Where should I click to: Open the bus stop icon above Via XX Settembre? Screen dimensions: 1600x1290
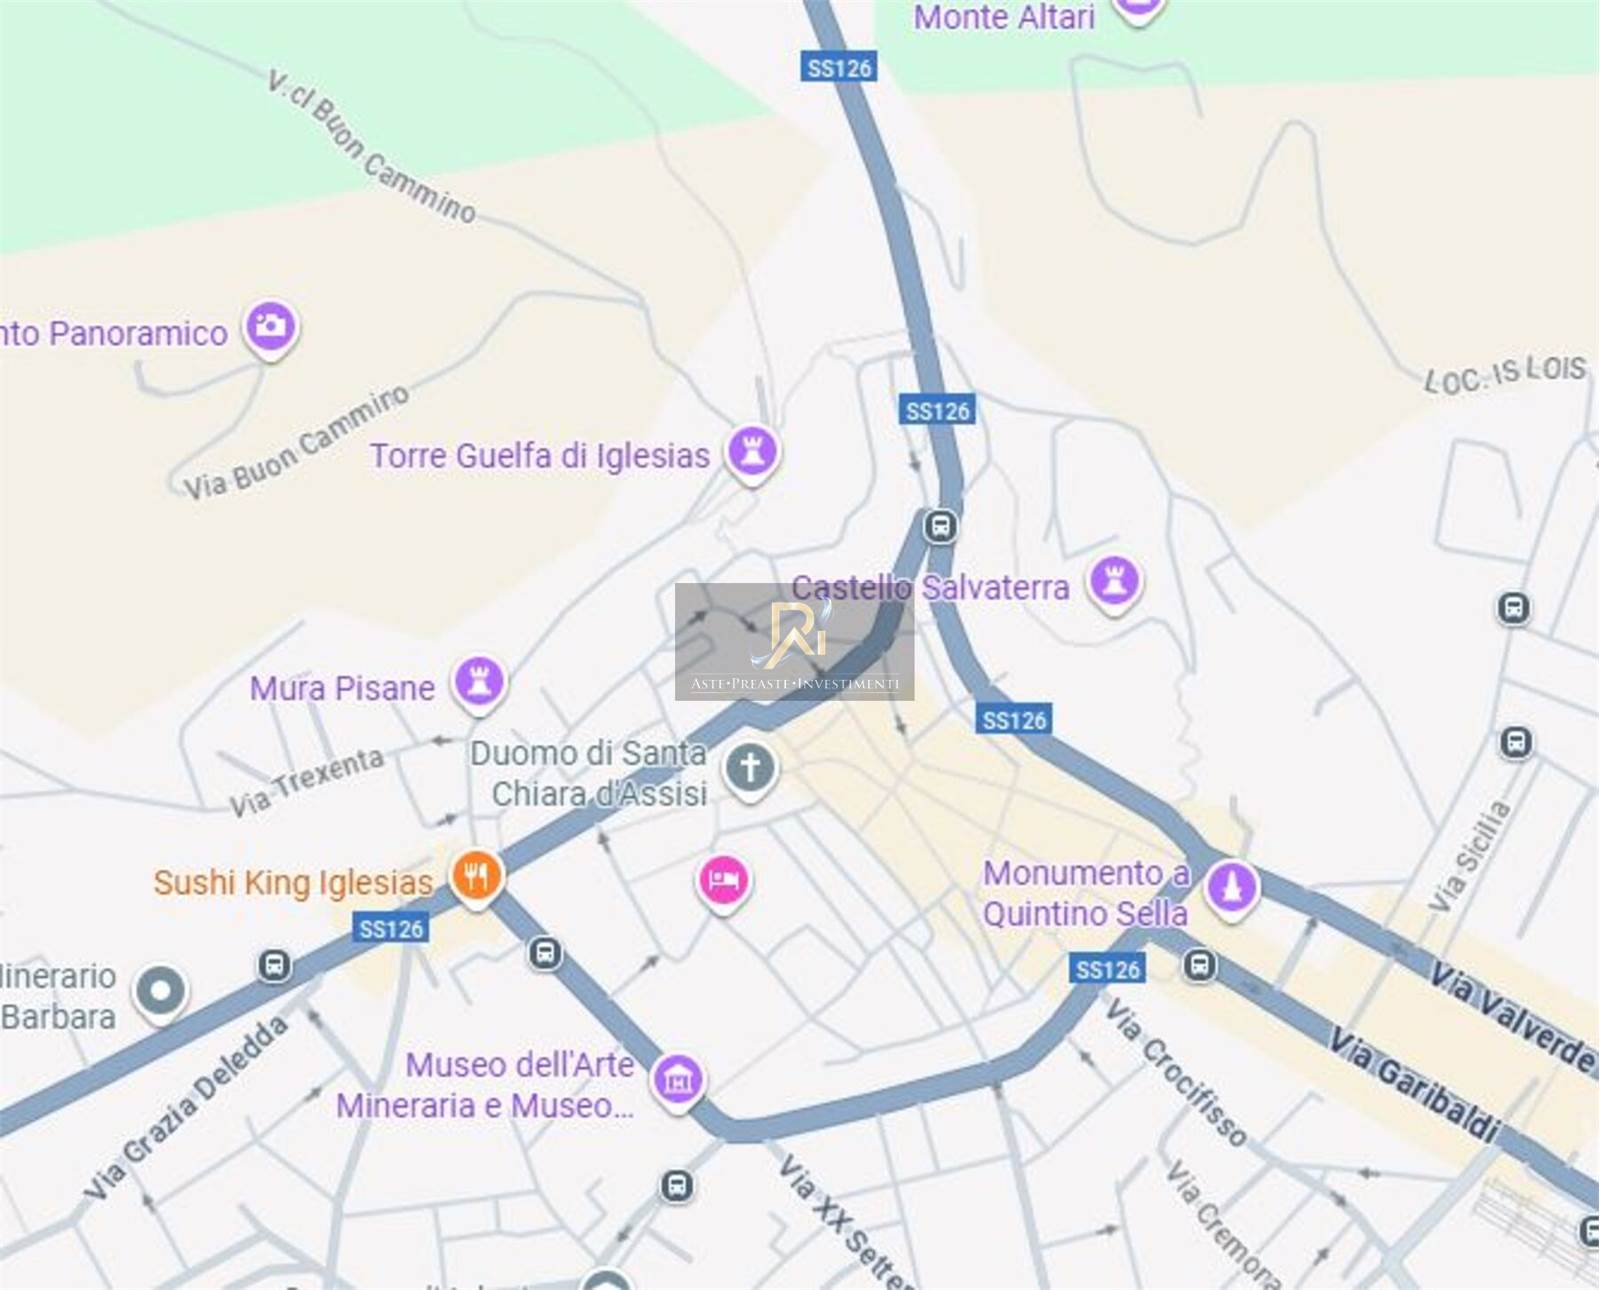[677, 1186]
